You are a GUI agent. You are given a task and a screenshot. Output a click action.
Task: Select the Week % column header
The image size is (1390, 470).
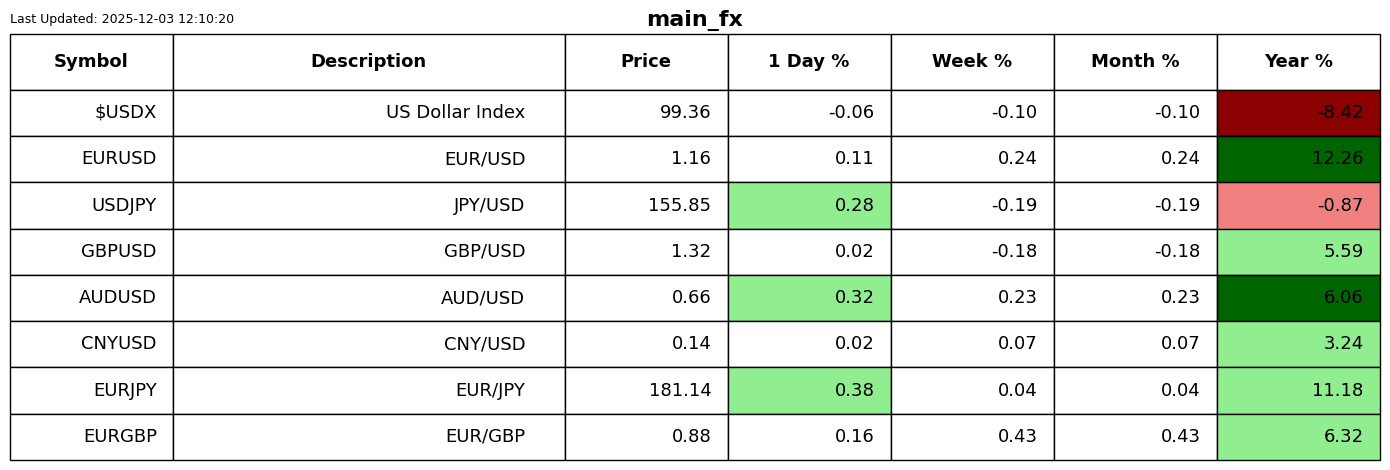click(x=972, y=62)
